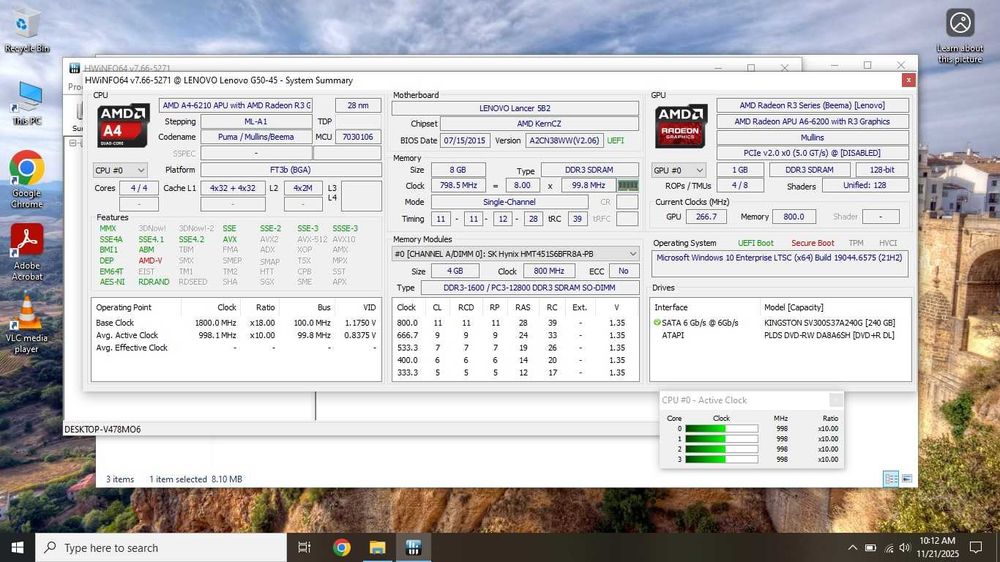Click the AMD KernCZ chipset field

[539, 124]
